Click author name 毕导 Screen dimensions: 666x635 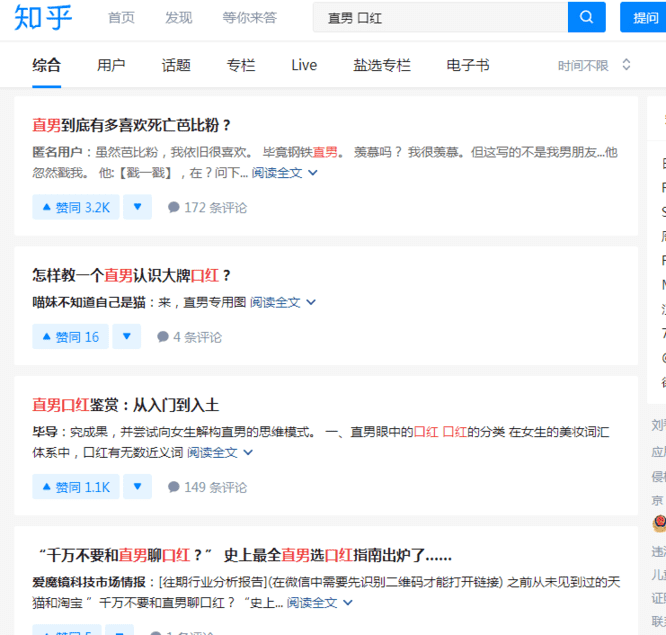[45, 432]
